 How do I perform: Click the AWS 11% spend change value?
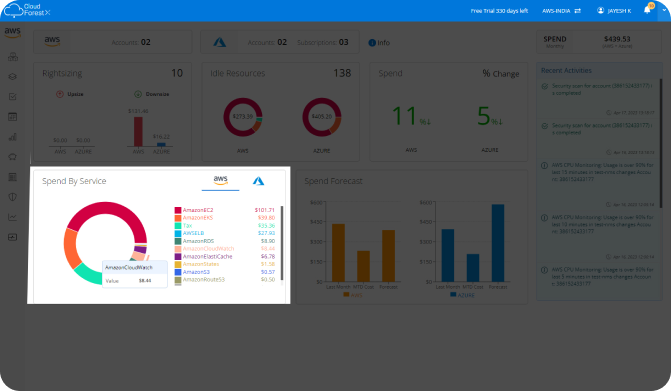point(411,116)
